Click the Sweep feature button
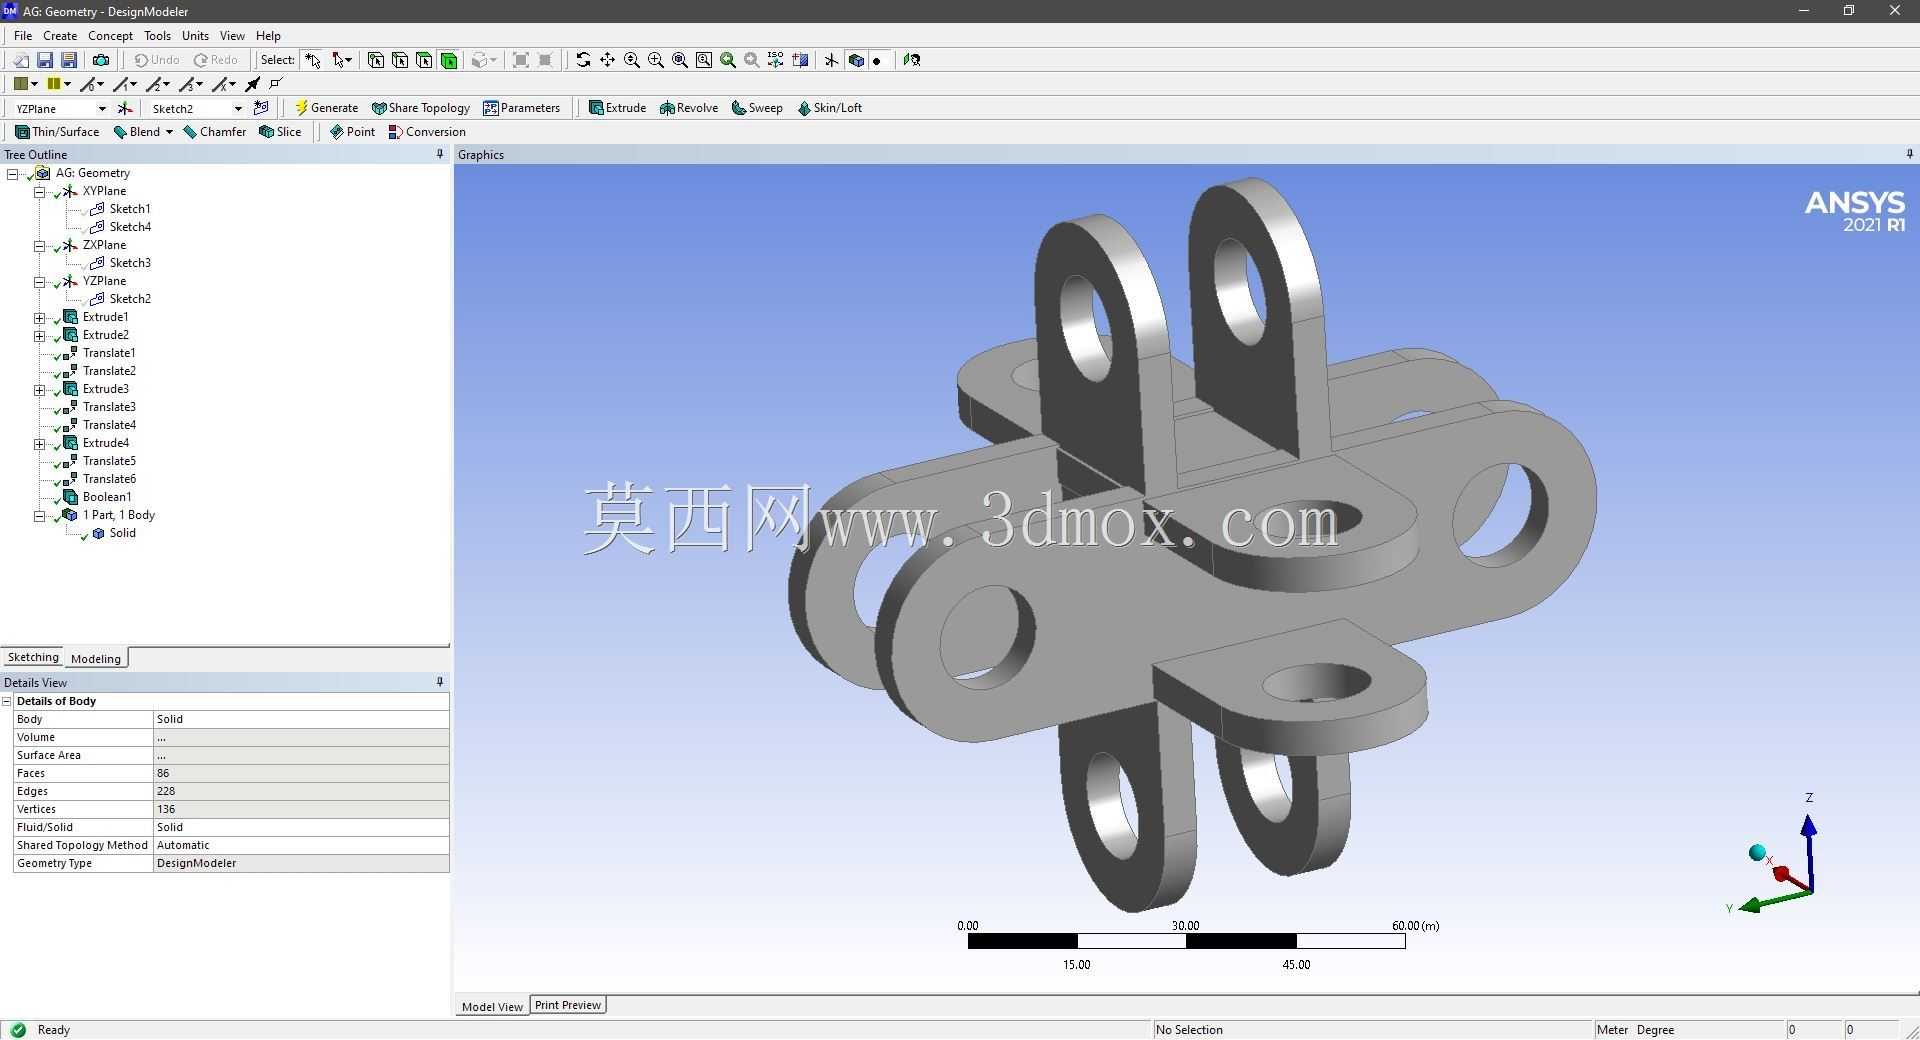Image resolution: width=1920 pixels, height=1040 pixels. point(757,108)
